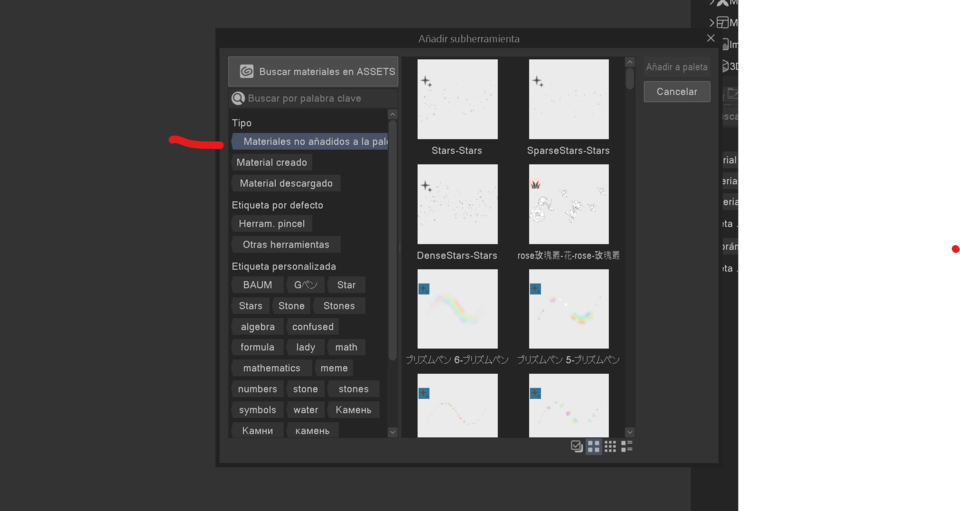
Task: Click the algebra tag
Action: point(258,327)
